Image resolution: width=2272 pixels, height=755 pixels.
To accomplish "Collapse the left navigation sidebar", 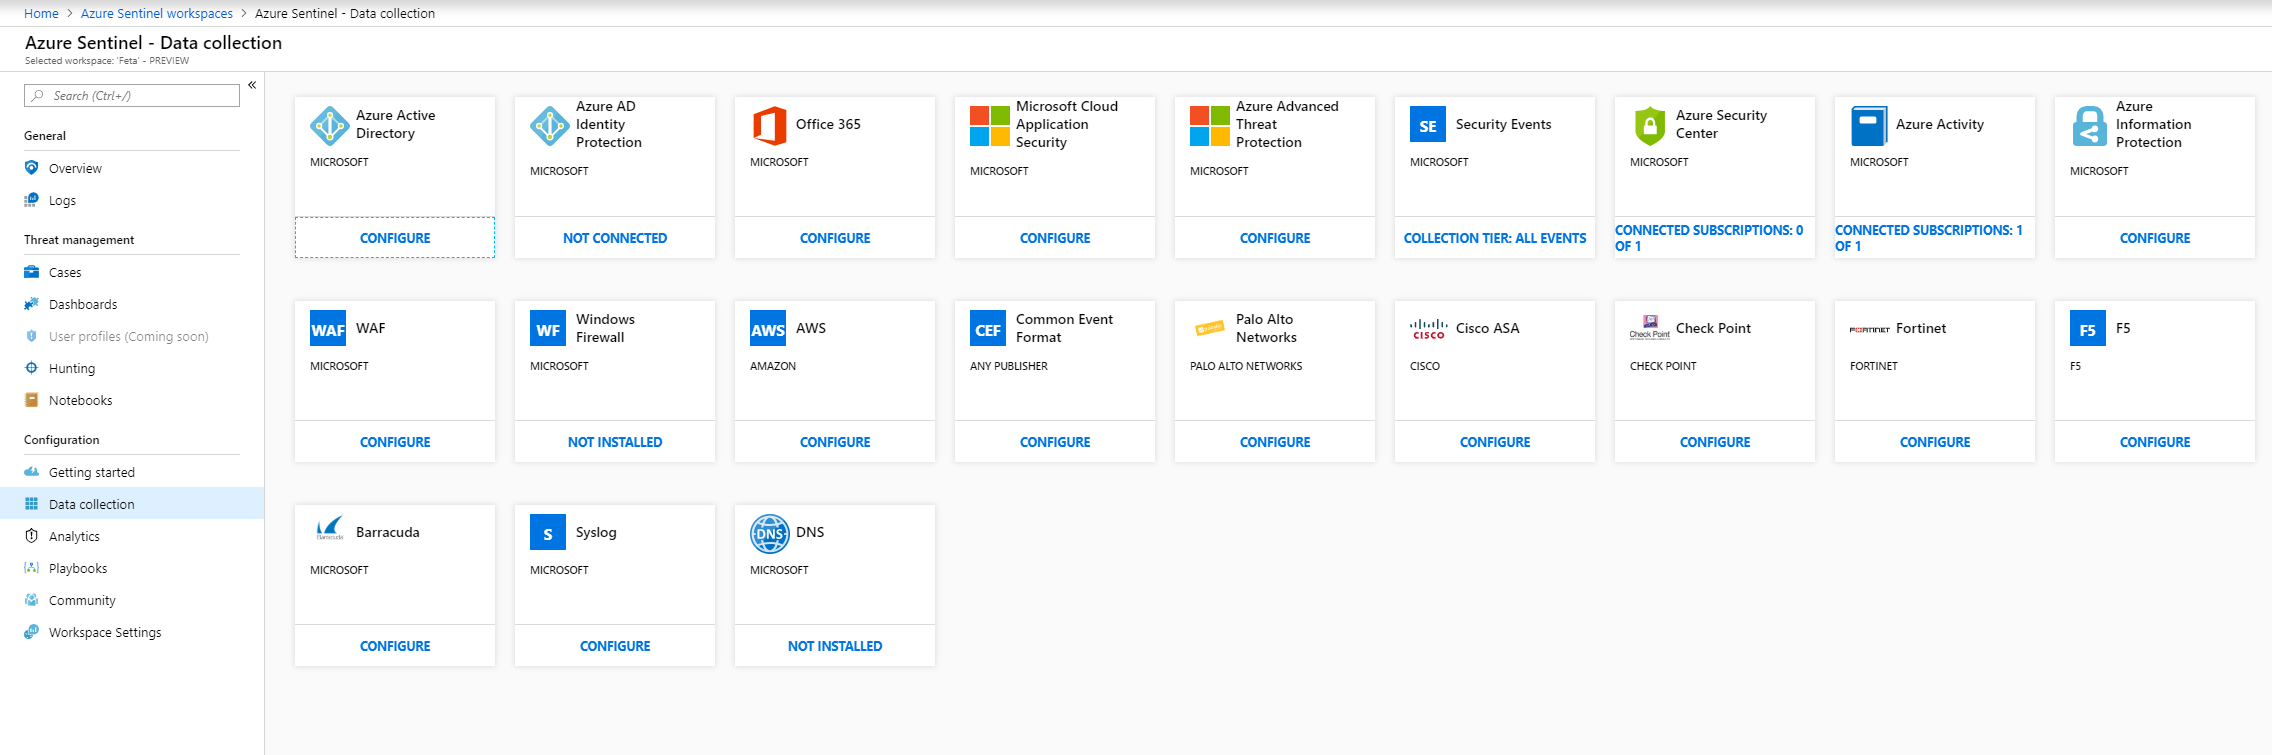I will [x=252, y=85].
